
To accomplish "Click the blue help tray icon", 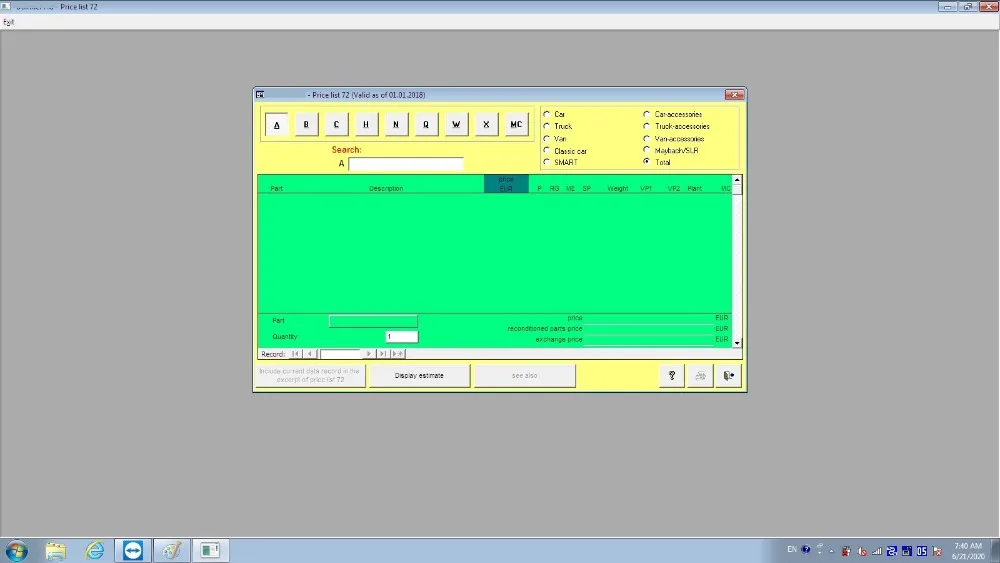I will 806,549.
